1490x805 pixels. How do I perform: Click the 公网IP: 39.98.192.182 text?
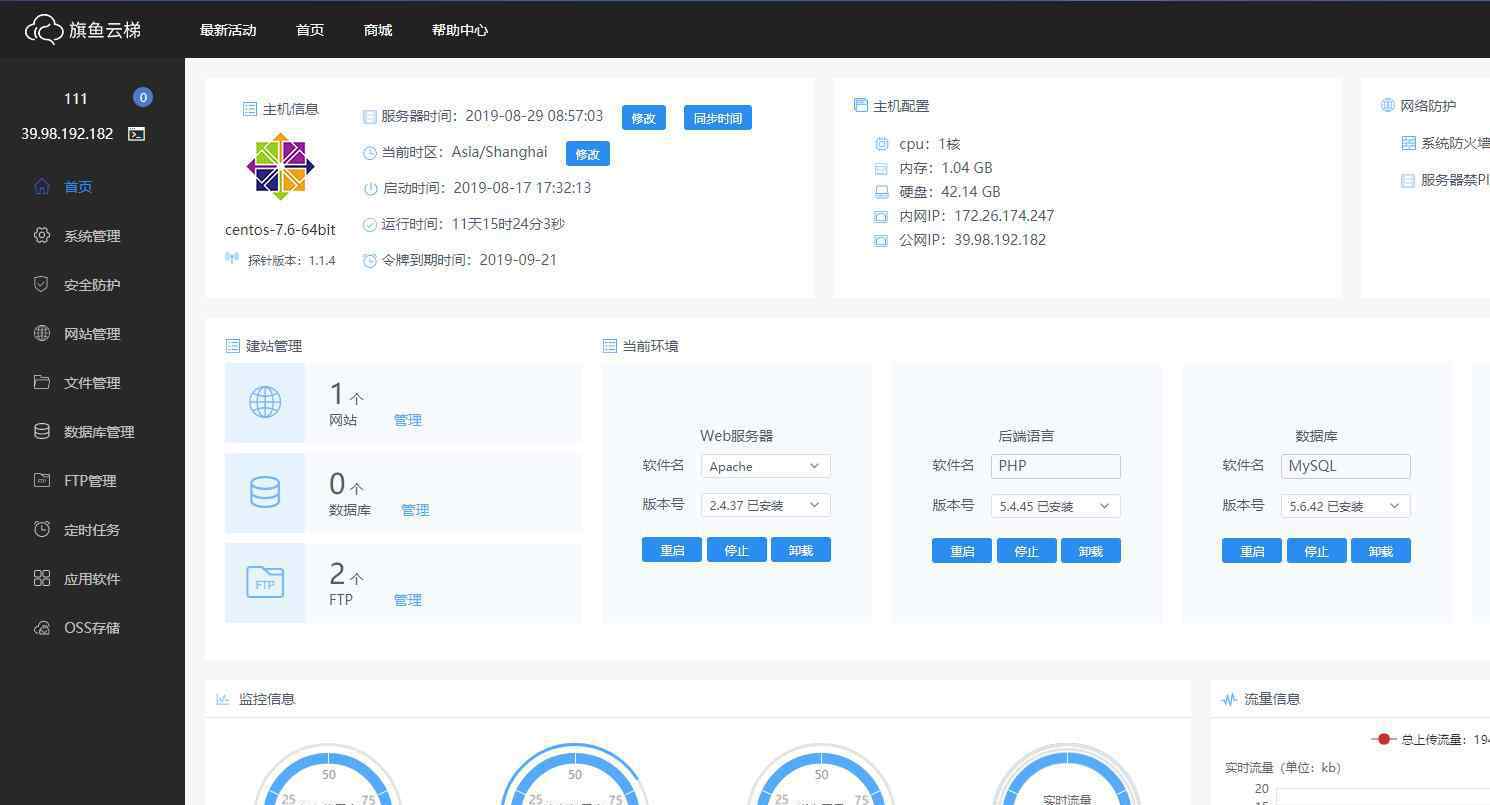click(x=972, y=240)
